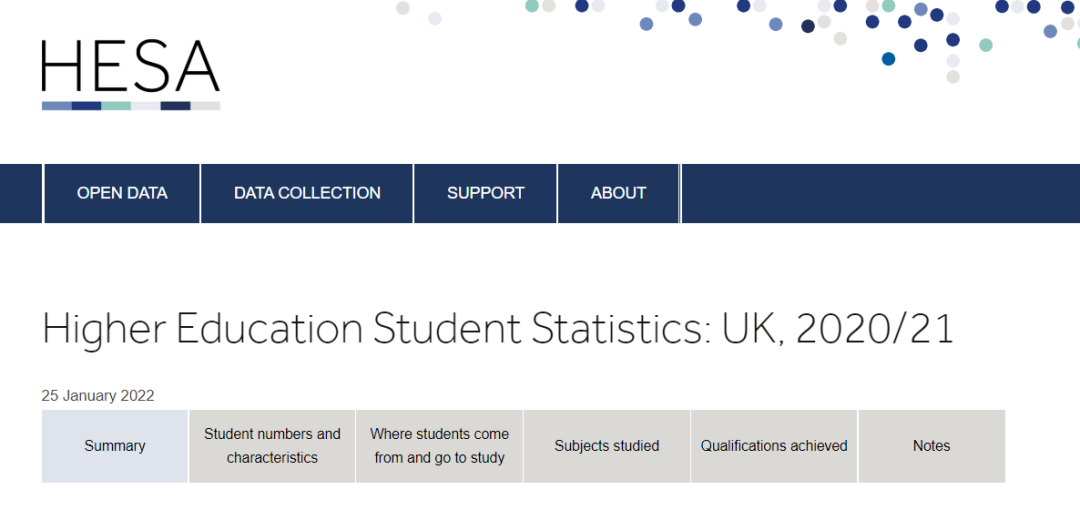Image resolution: width=1080 pixels, height=531 pixels.
Task: Click the 25 January 2022 publication date
Action: [98, 395]
